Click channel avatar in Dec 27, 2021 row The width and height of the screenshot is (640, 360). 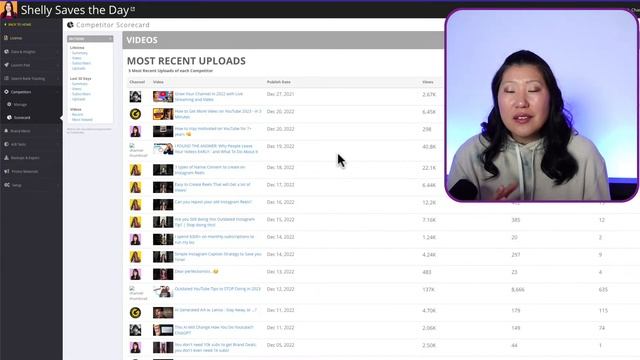click(135, 97)
